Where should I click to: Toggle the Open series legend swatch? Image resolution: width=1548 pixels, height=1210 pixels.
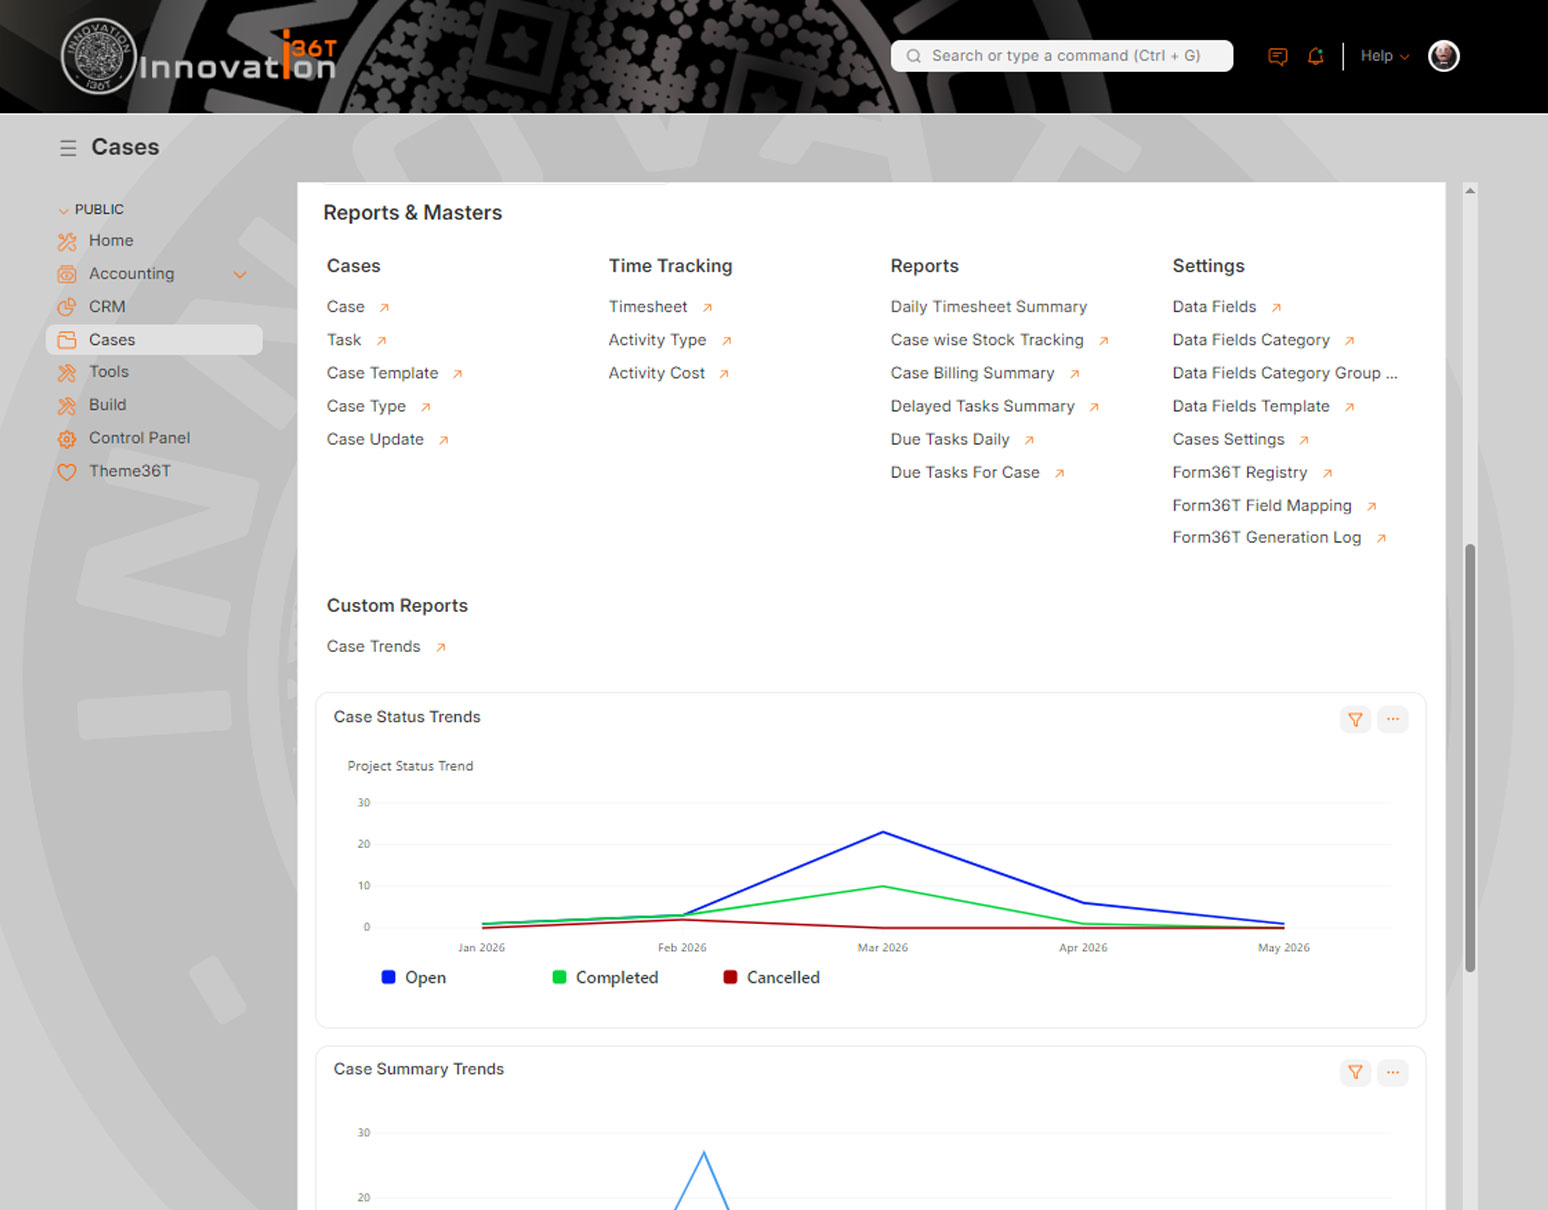389,977
